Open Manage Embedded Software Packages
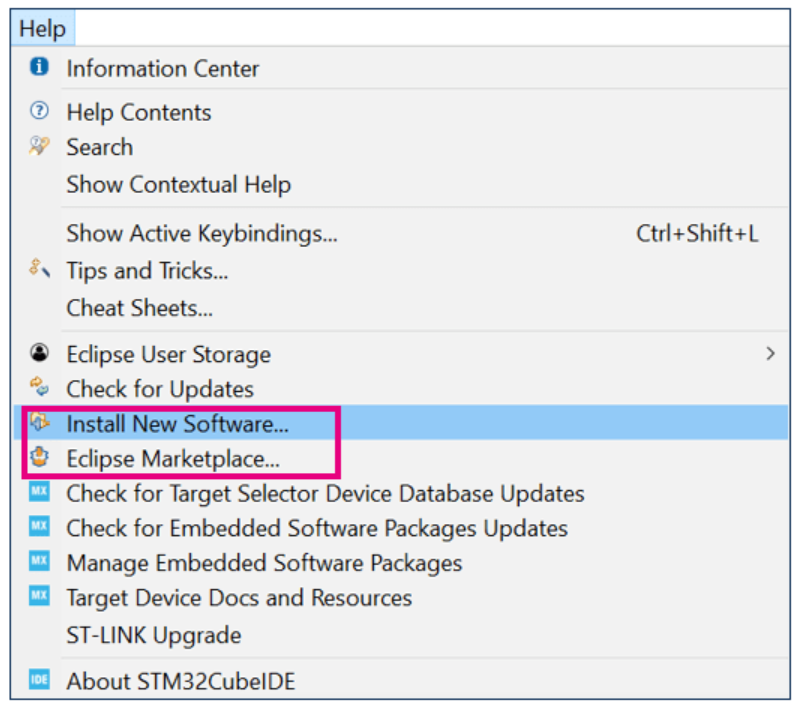Viewport: 802px width, 708px height. (x=264, y=563)
